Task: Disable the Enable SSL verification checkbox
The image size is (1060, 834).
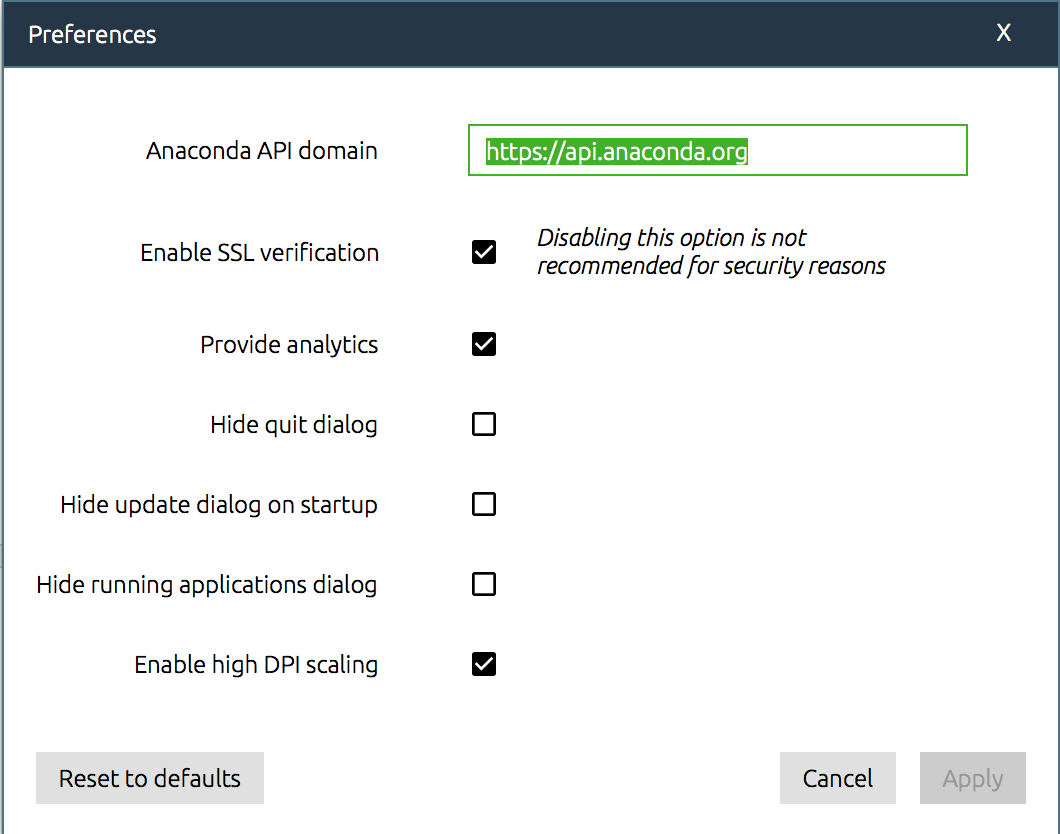Action: [x=484, y=252]
